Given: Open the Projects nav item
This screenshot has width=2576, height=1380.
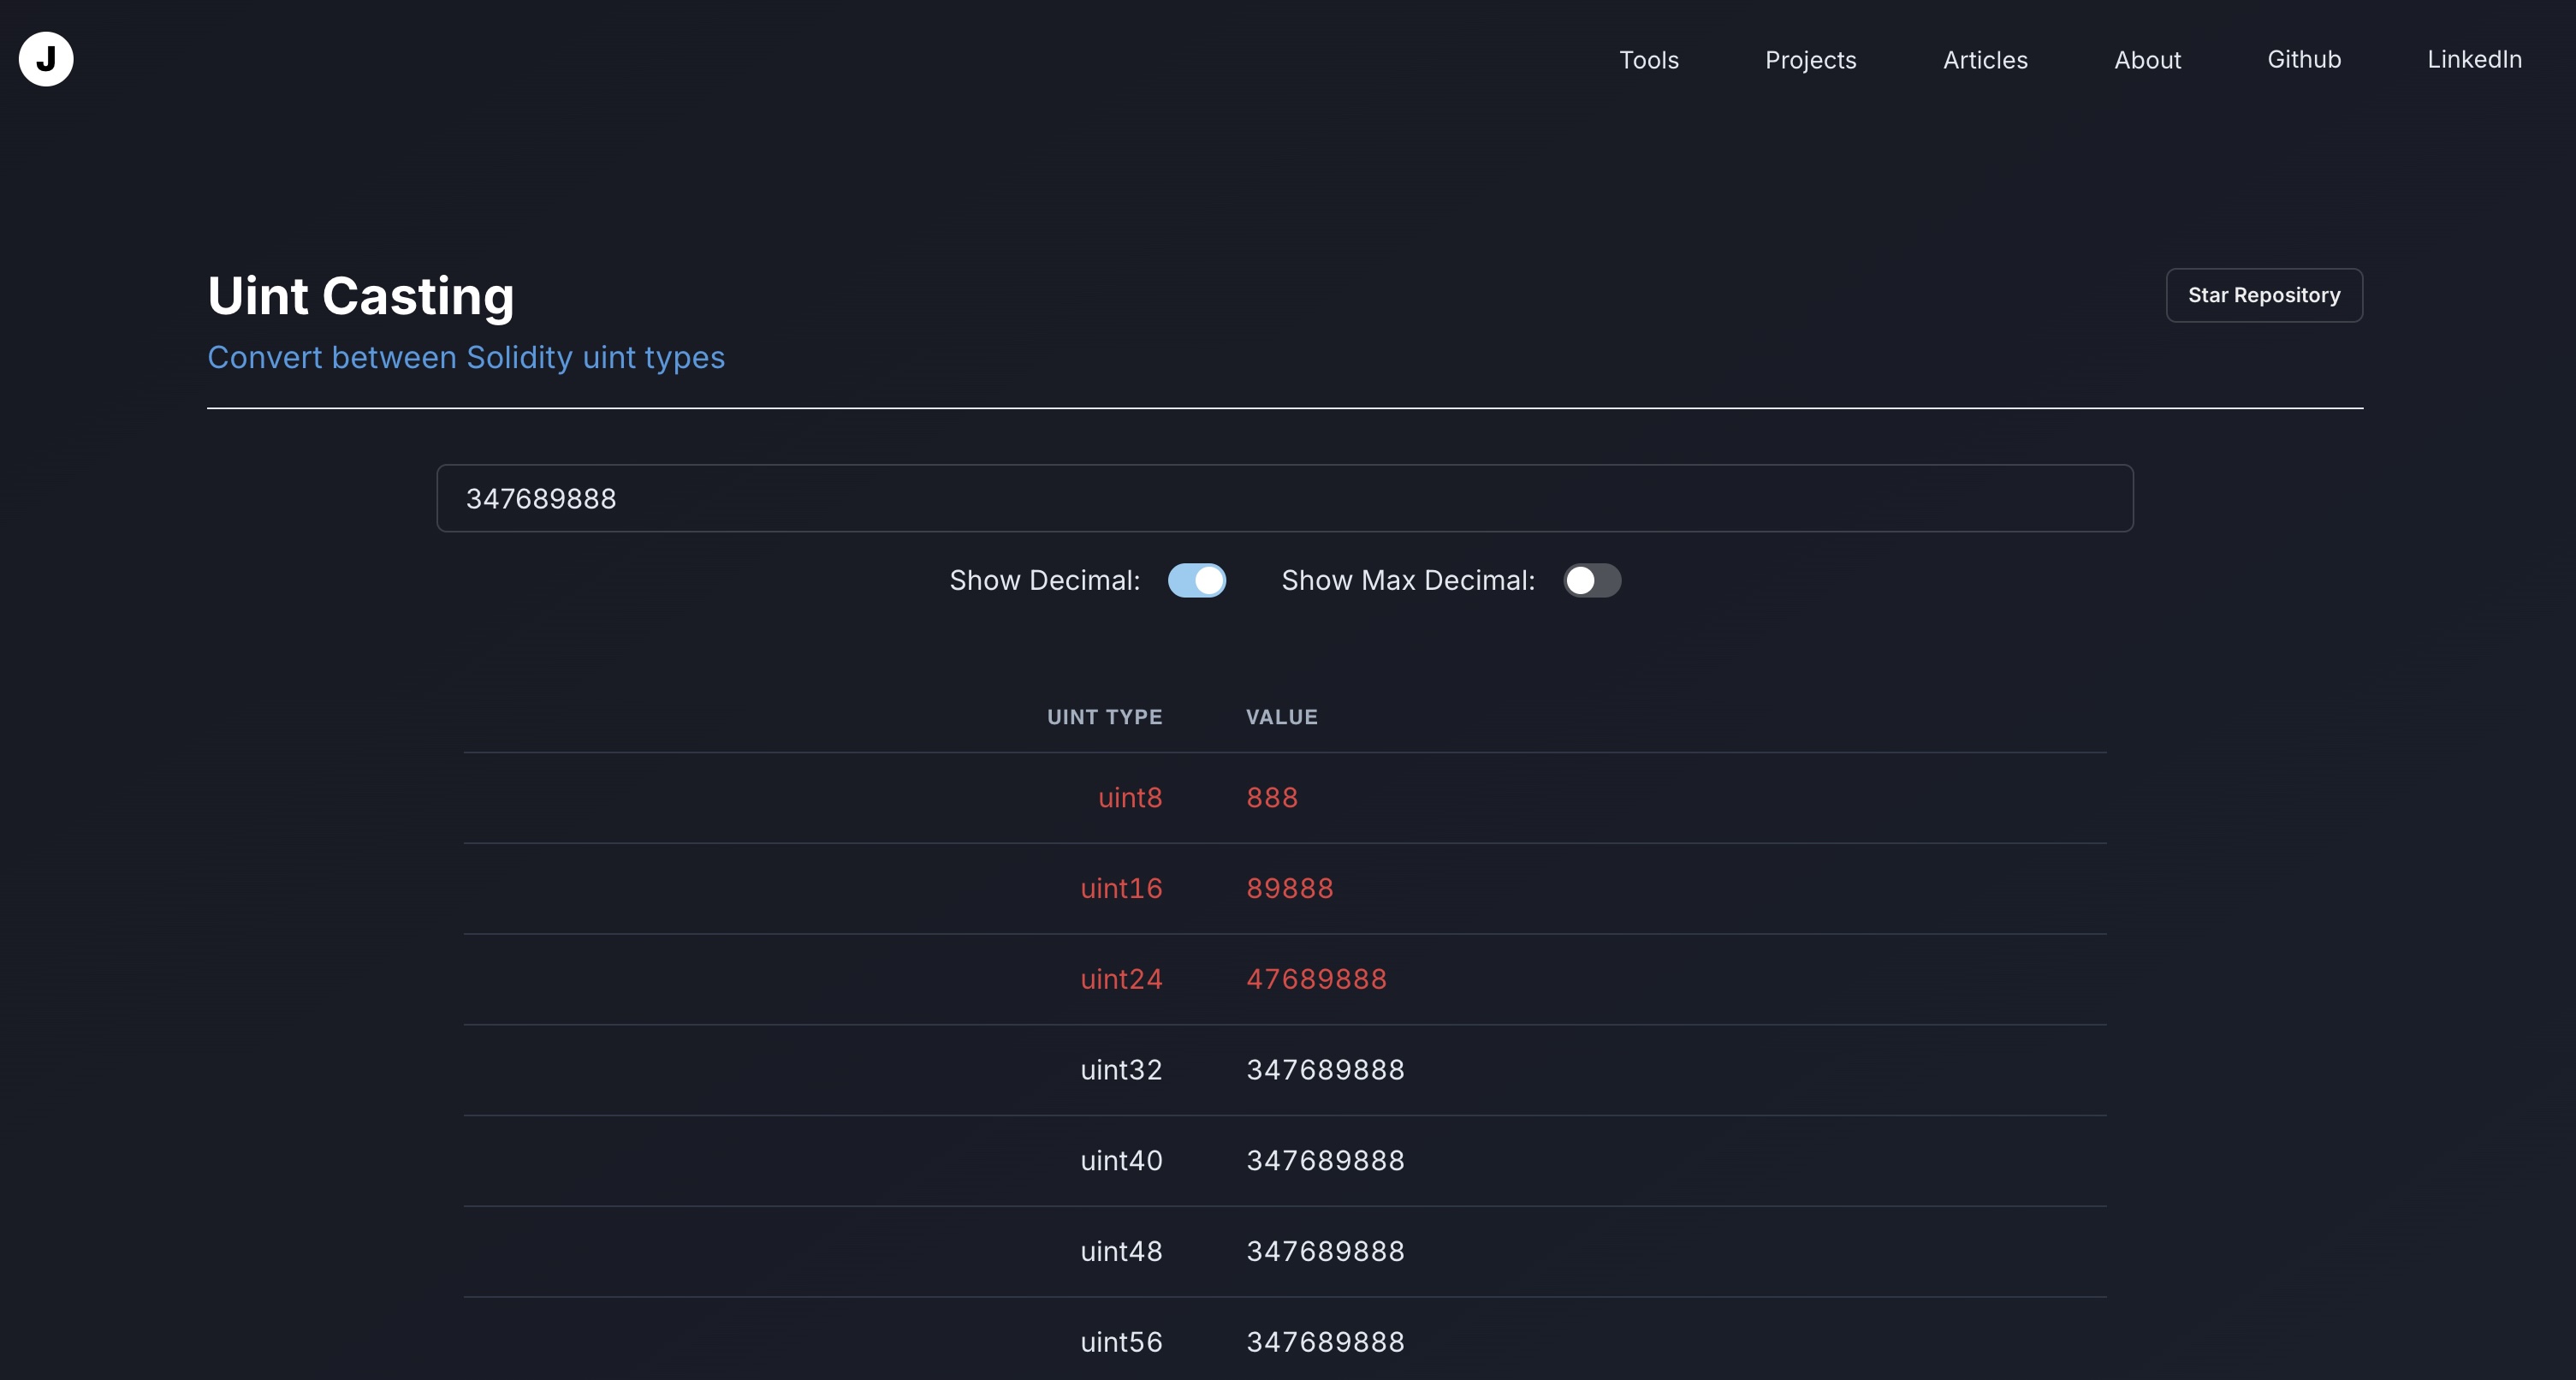Looking at the screenshot, I should point(1810,60).
